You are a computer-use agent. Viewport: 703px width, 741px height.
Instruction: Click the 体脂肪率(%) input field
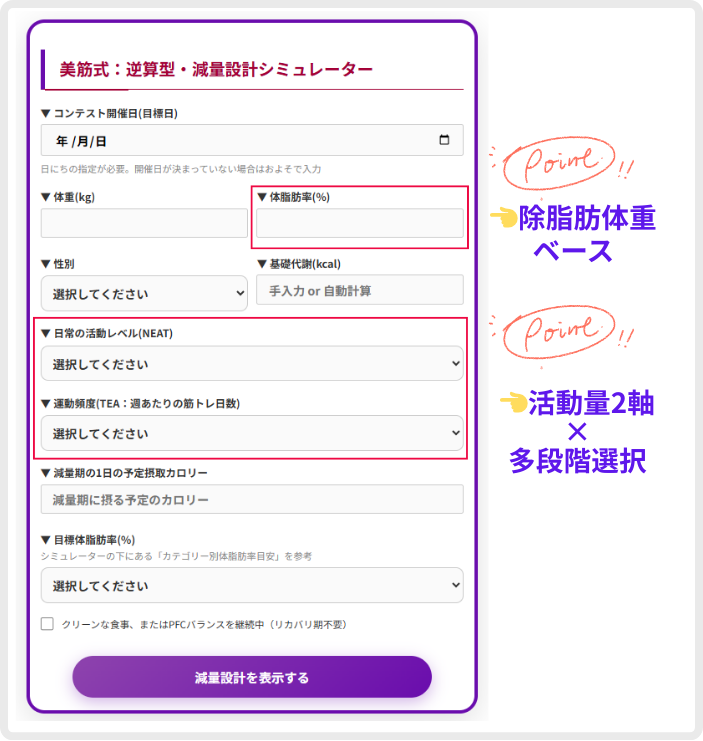point(360,223)
